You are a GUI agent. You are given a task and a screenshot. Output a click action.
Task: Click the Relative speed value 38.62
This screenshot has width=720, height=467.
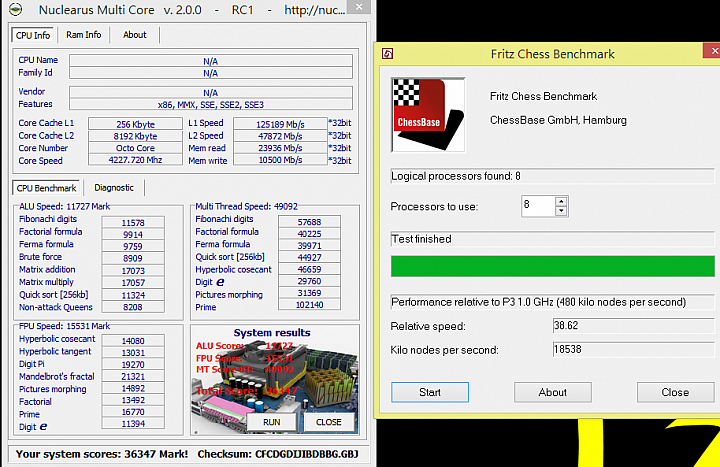(x=634, y=326)
